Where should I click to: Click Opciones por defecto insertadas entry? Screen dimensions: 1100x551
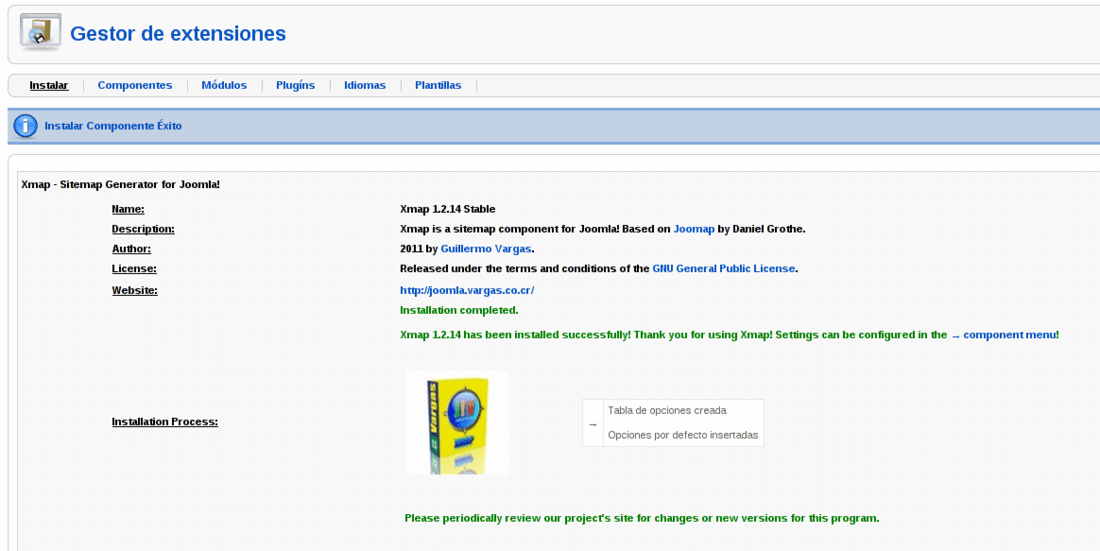pyautogui.click(x=683, y=434)
